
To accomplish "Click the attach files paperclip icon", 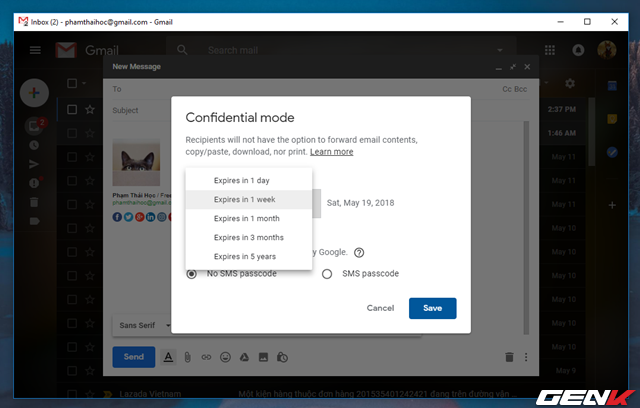I will [x=187, y=357].
